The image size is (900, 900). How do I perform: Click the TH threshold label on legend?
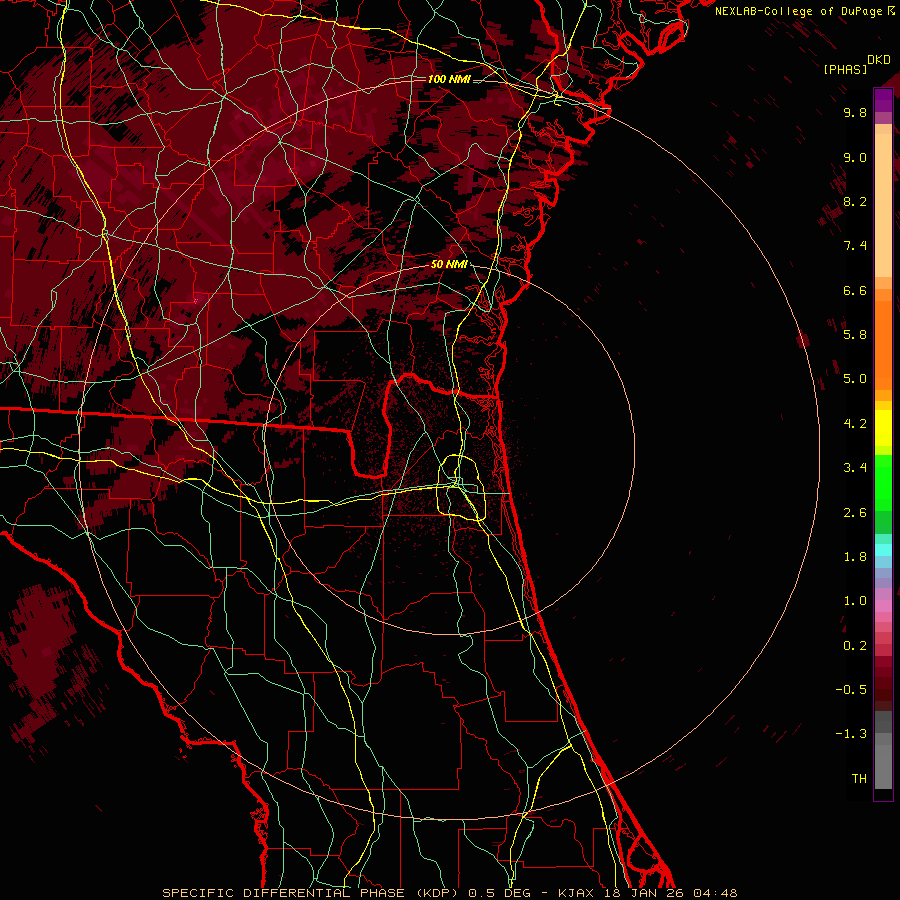coord(859,779)
